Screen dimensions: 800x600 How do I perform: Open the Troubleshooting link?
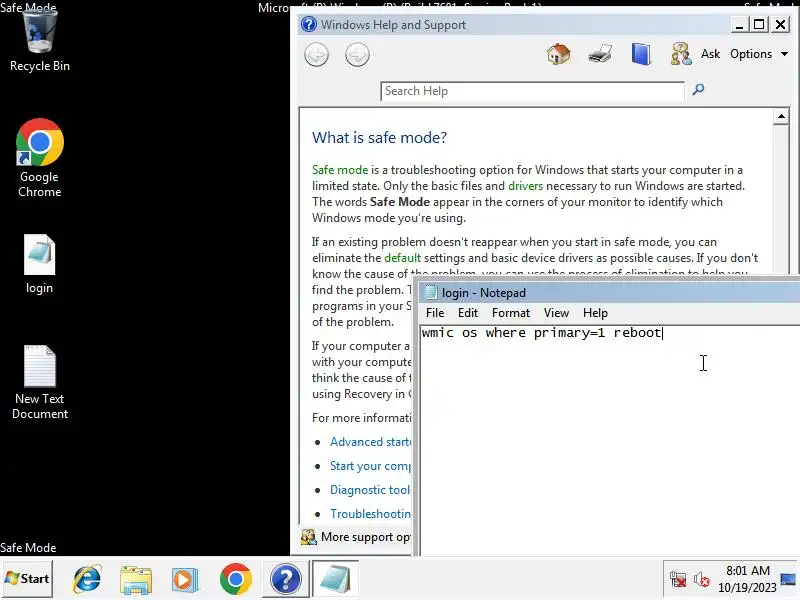(x=370, y=514)
